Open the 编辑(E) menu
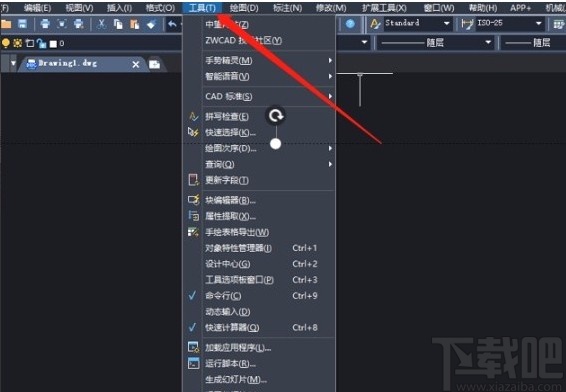Screen dimensions: 566x392 pos(38,8)
